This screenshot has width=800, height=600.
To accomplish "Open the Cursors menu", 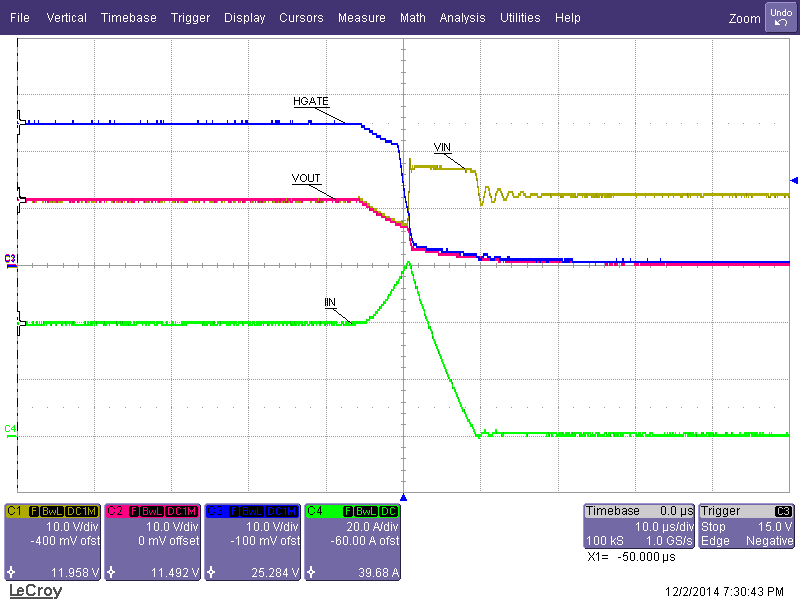I will [301, 17].
